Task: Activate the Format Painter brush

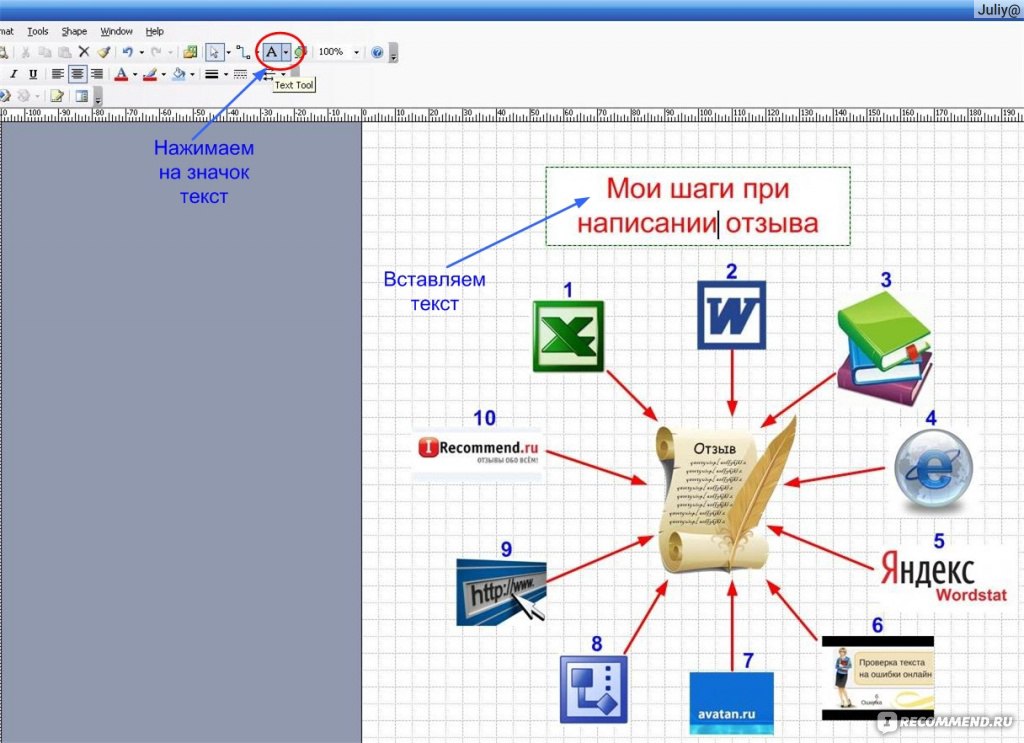Action: [x=103, y=52]
